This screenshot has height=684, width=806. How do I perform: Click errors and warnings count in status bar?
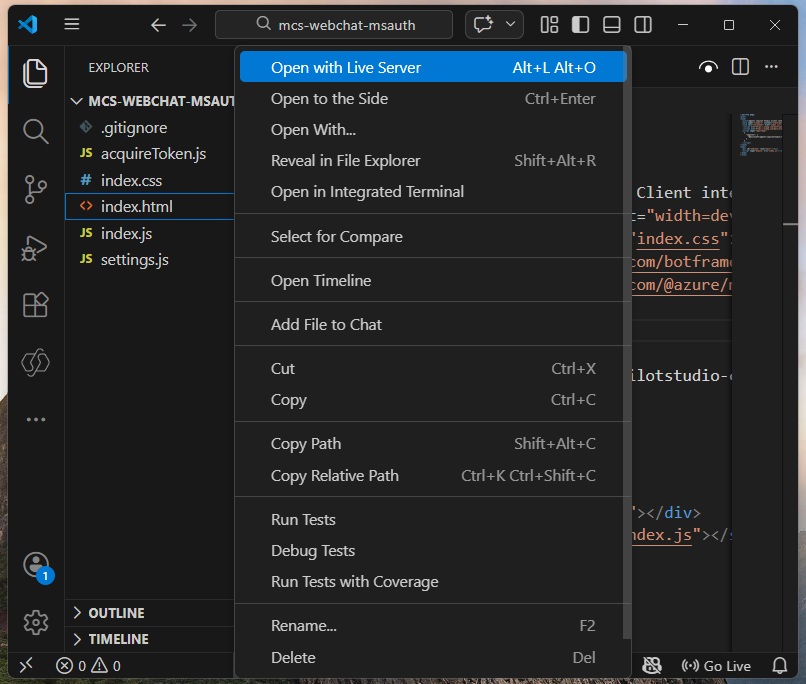pos(88,666)
